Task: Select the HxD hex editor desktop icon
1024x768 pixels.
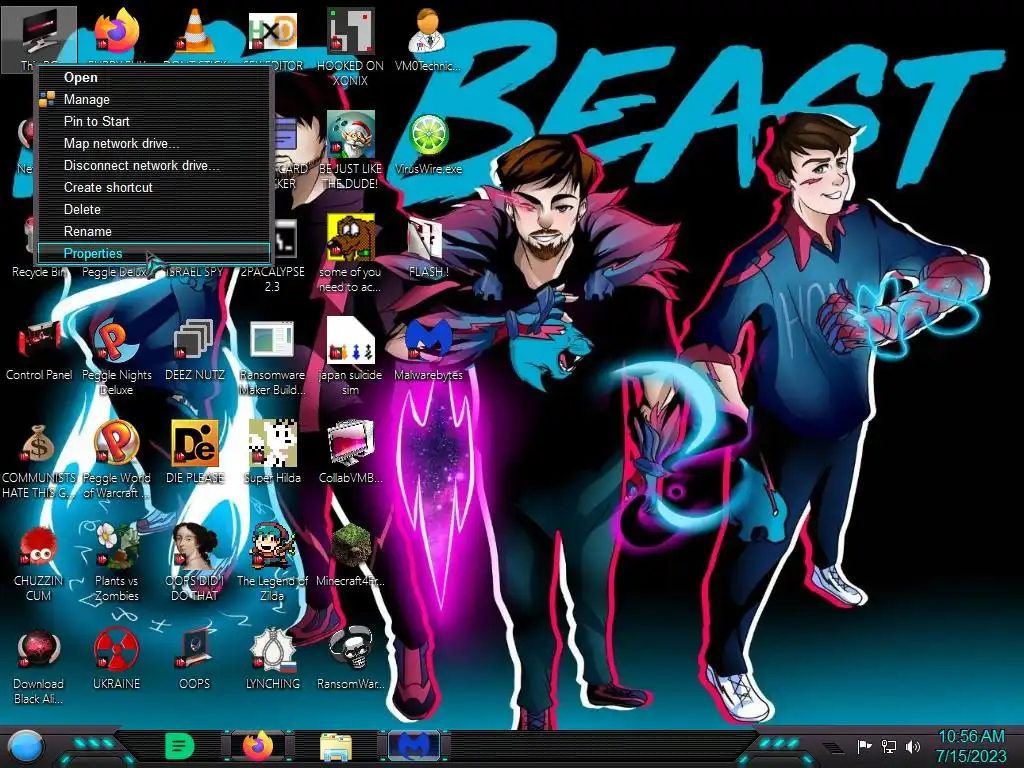Action: click(272, 33)
